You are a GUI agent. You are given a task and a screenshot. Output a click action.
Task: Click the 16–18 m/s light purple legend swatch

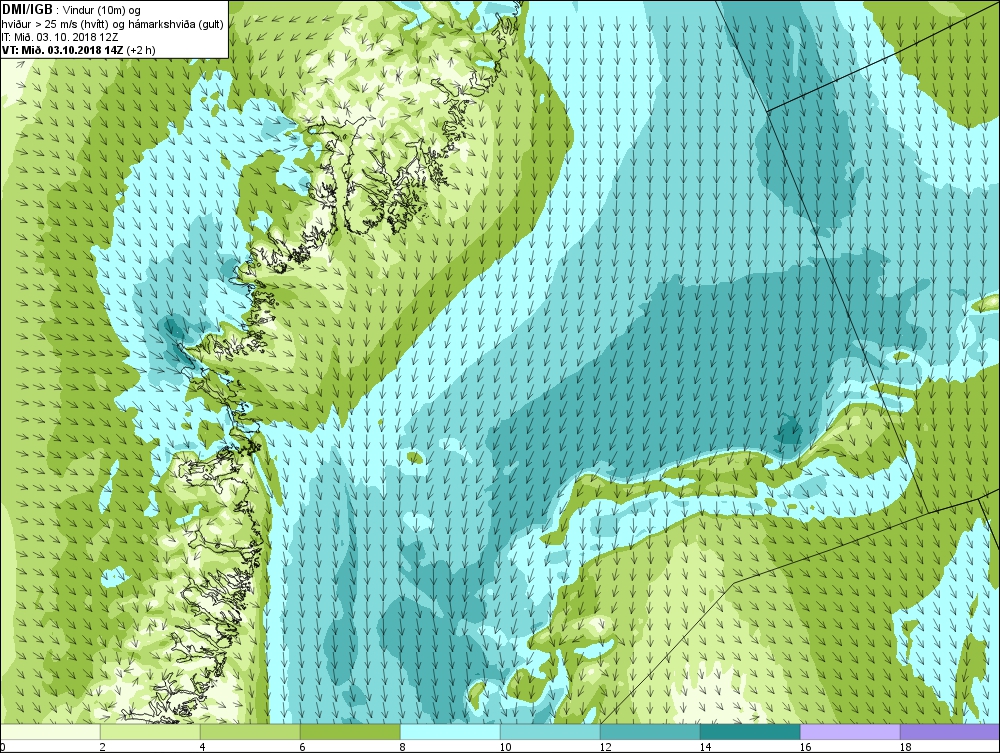click(x=850, y=731)
